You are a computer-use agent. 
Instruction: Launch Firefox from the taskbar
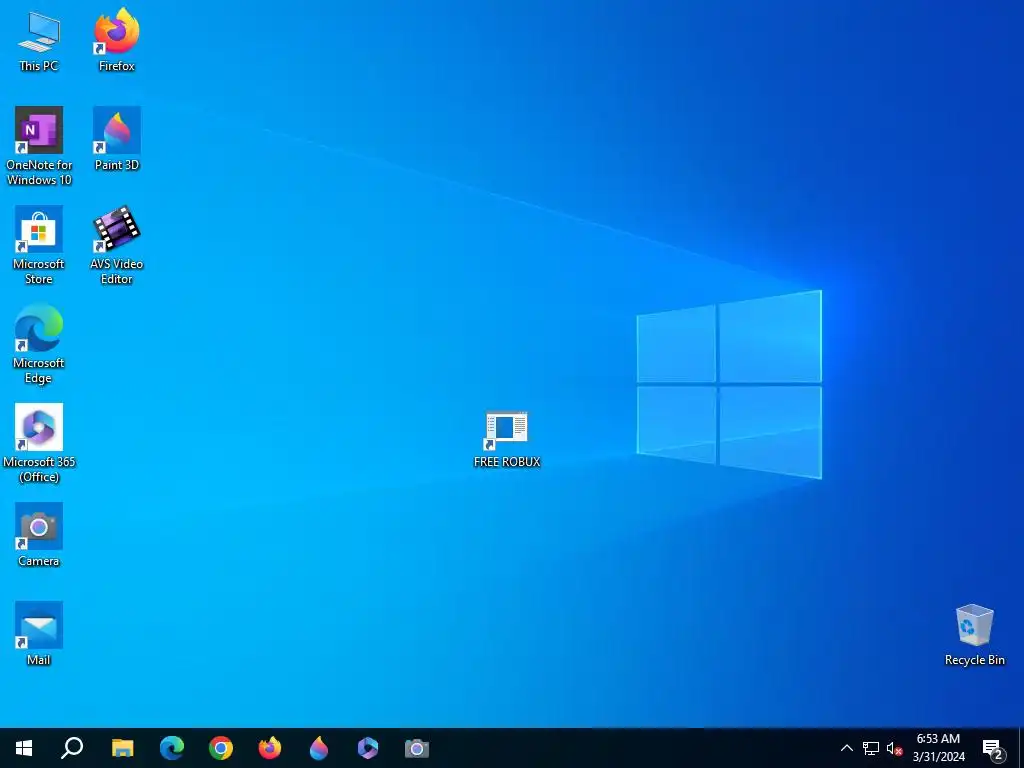pos(270,748)
